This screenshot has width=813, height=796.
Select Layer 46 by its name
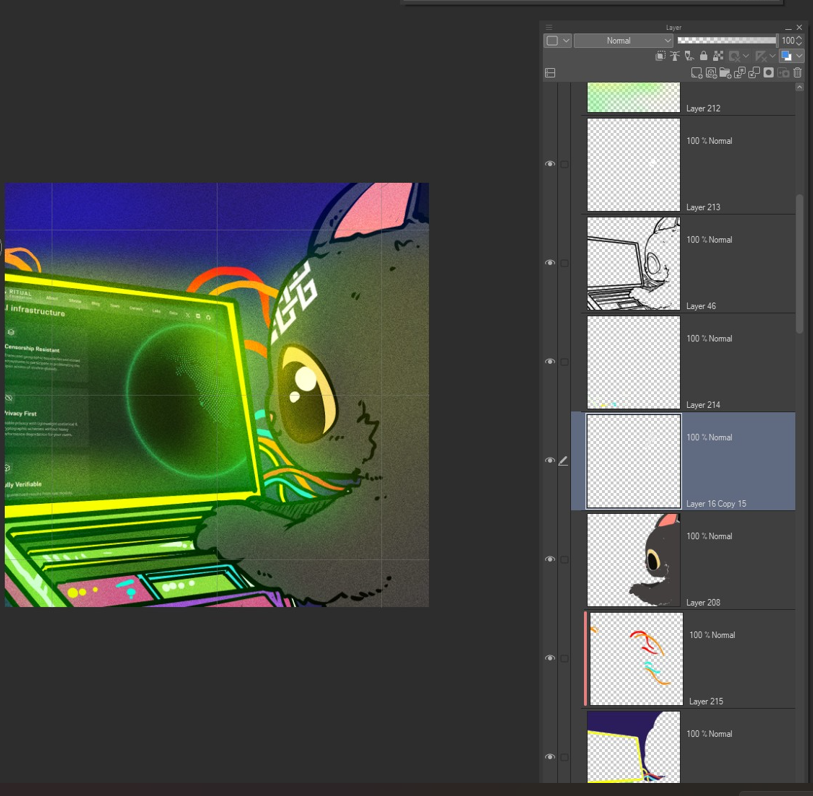coord(701,306)
